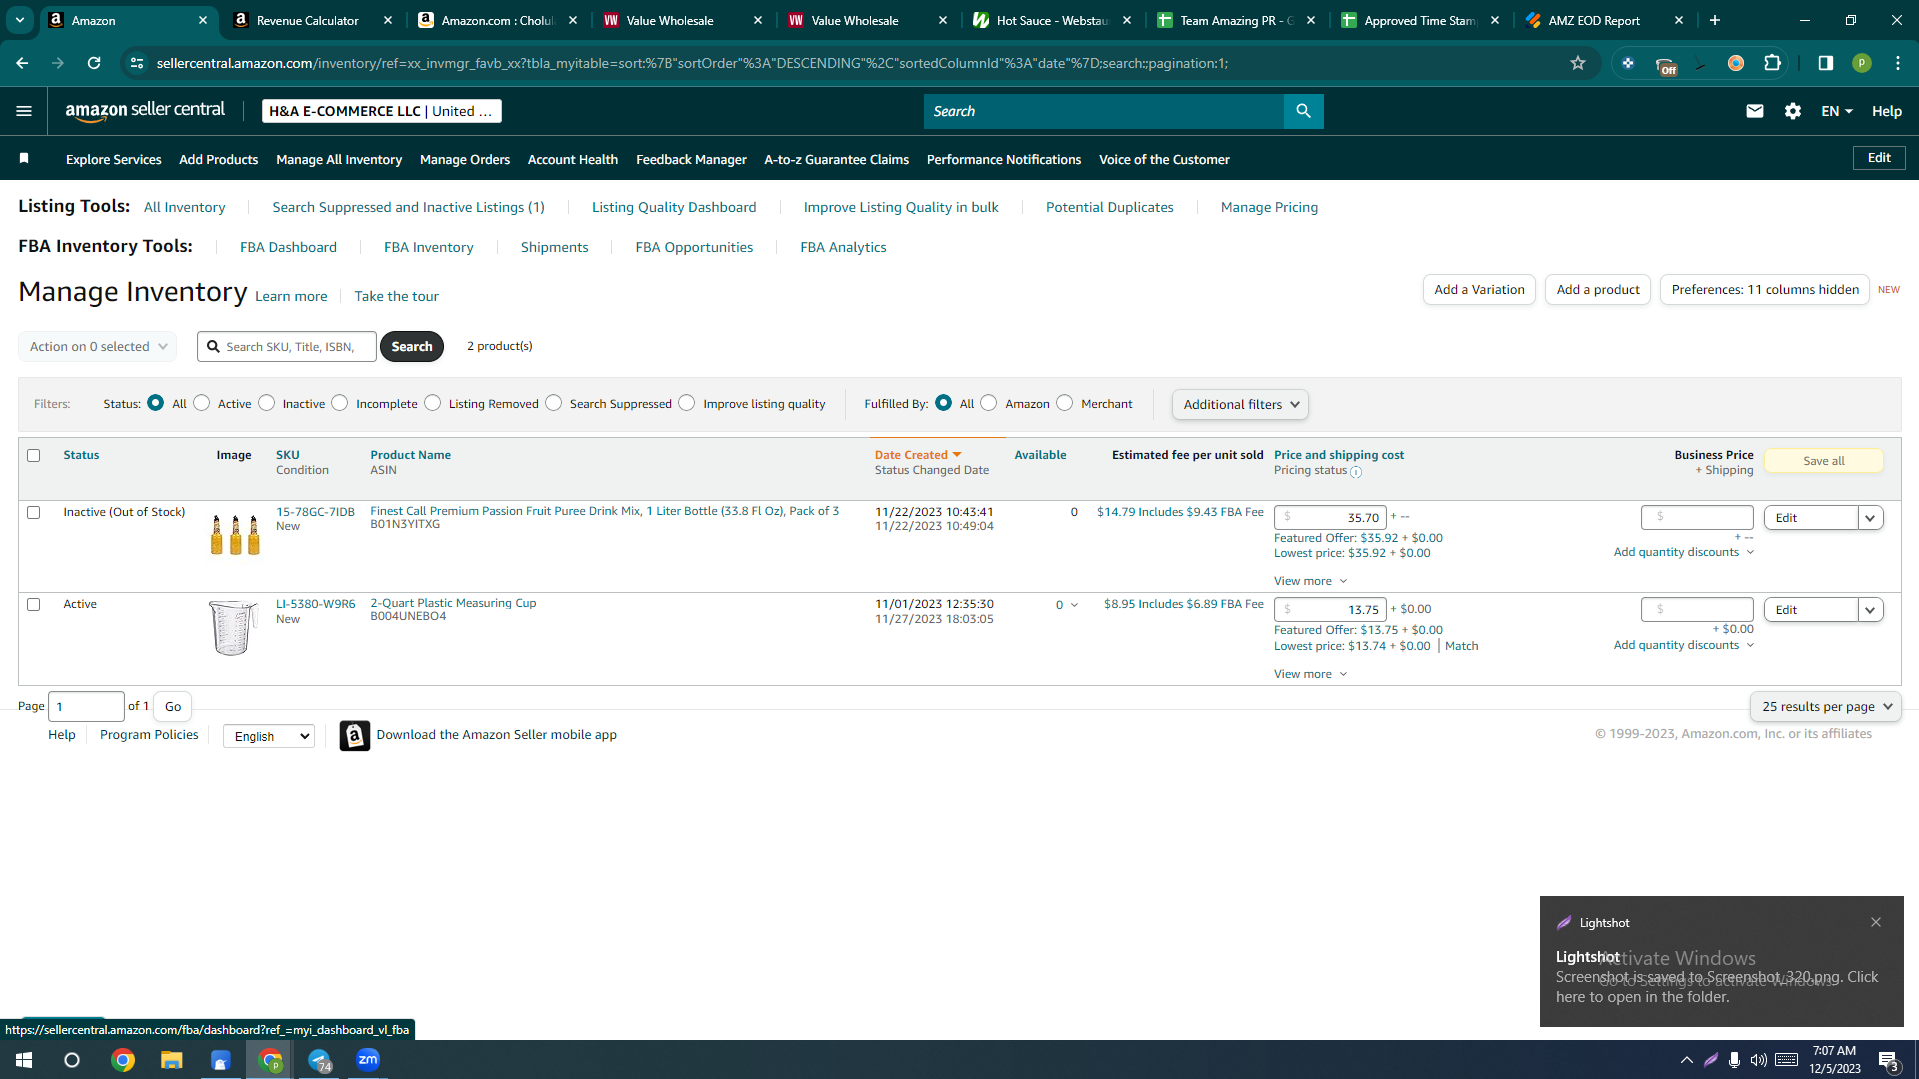Close the Lightshot notification
The height and width of the screenshot is (1079, 1919).
tap(1876, 922)
